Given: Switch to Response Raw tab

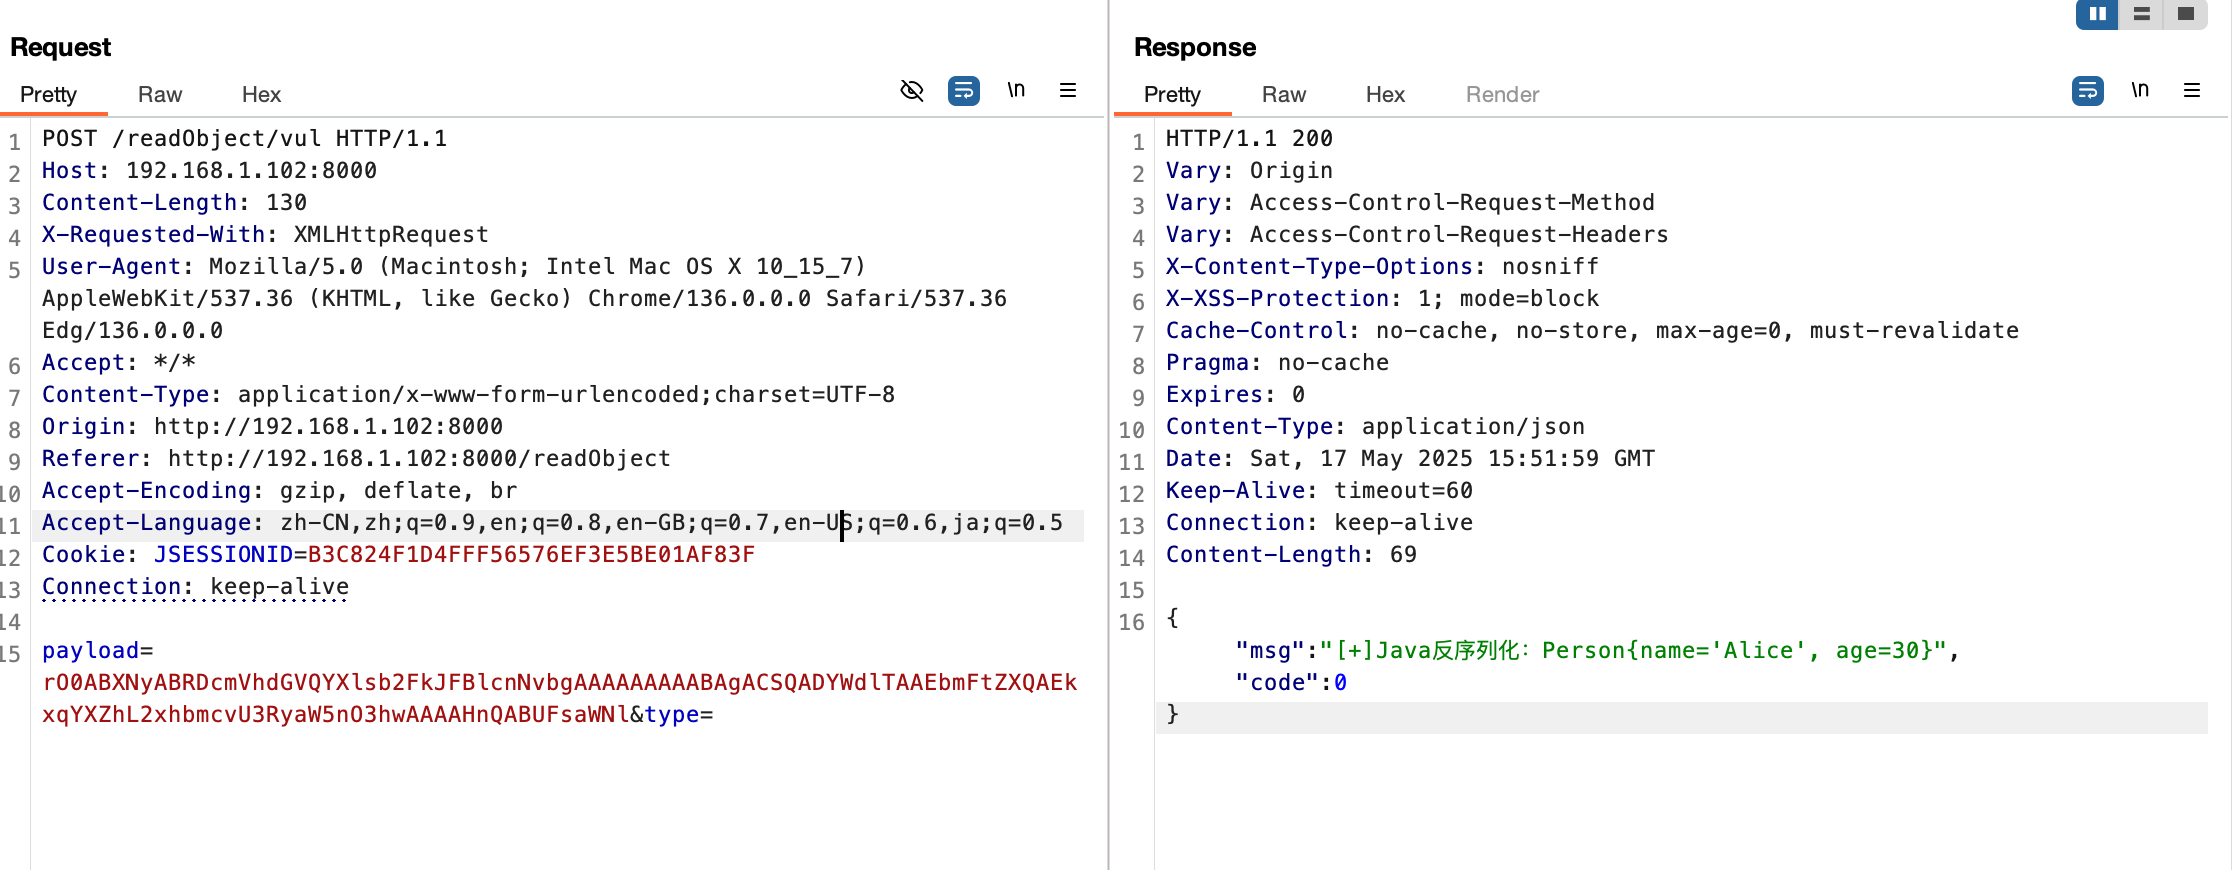Looking at the screenshot, I should tap(1284, 94).
